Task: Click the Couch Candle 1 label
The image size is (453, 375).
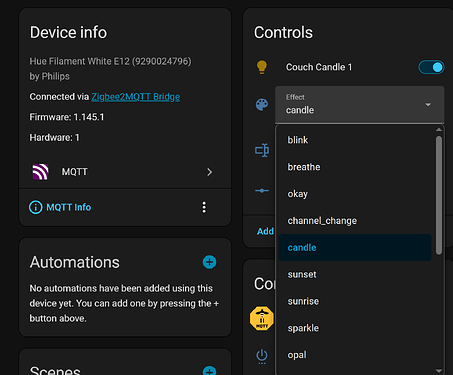Action: [319, 67]
